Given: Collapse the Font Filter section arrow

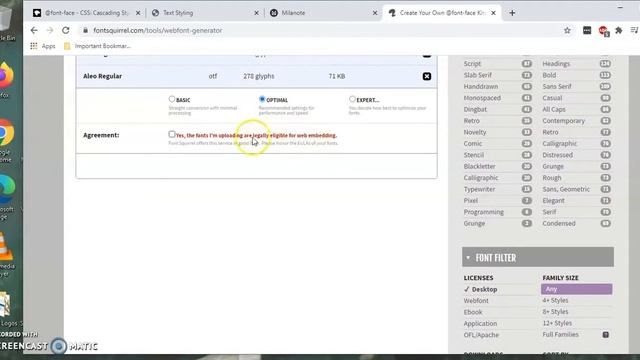Looking at the screenshot, I should coord(468,258).
